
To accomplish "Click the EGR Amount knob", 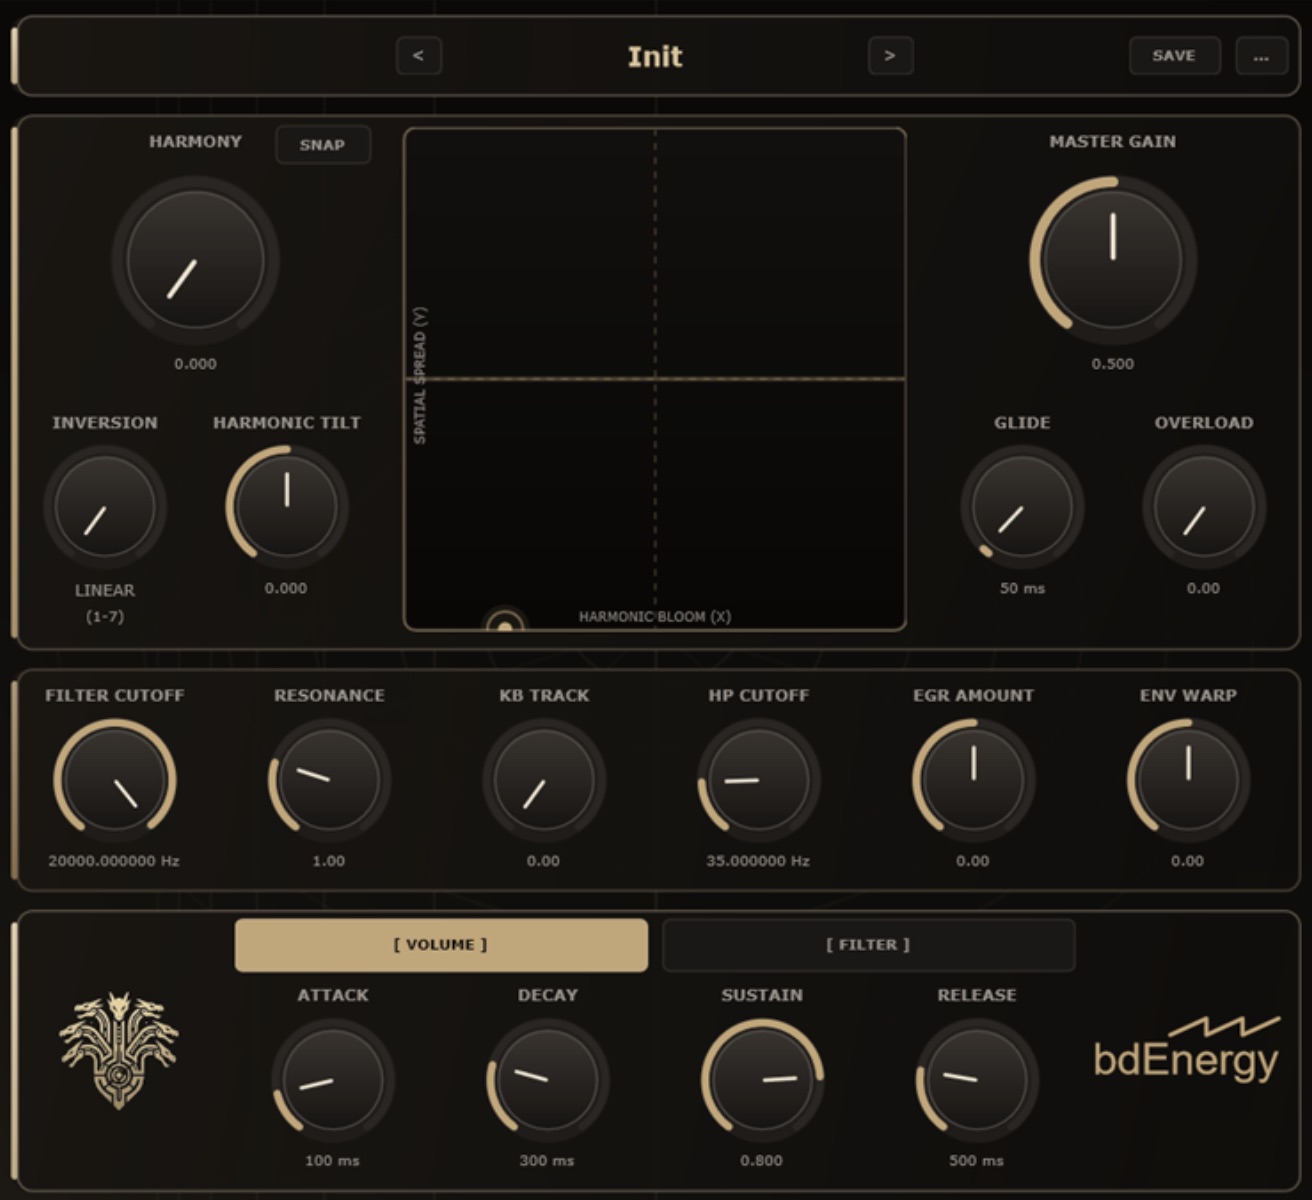I will tap(973, 780).
